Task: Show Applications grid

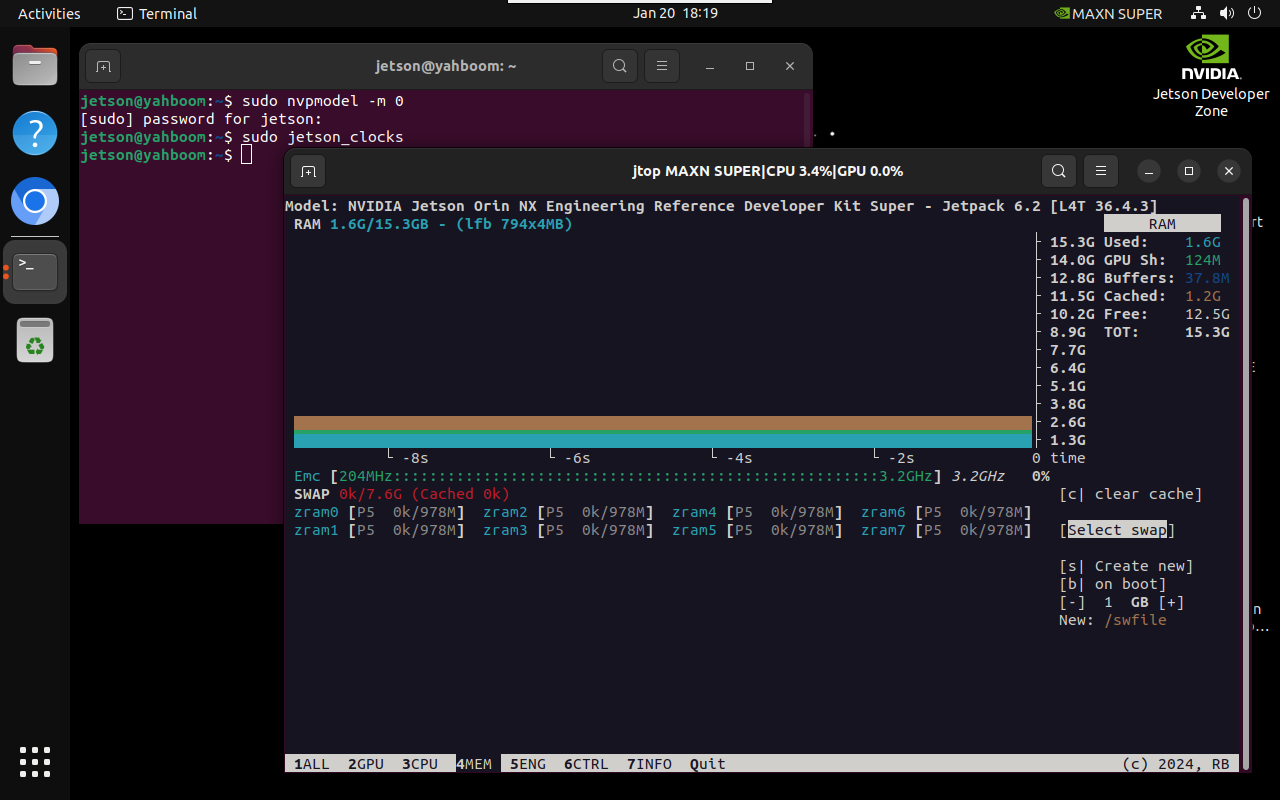Action: pyautogui.click(x=35, y=761)
